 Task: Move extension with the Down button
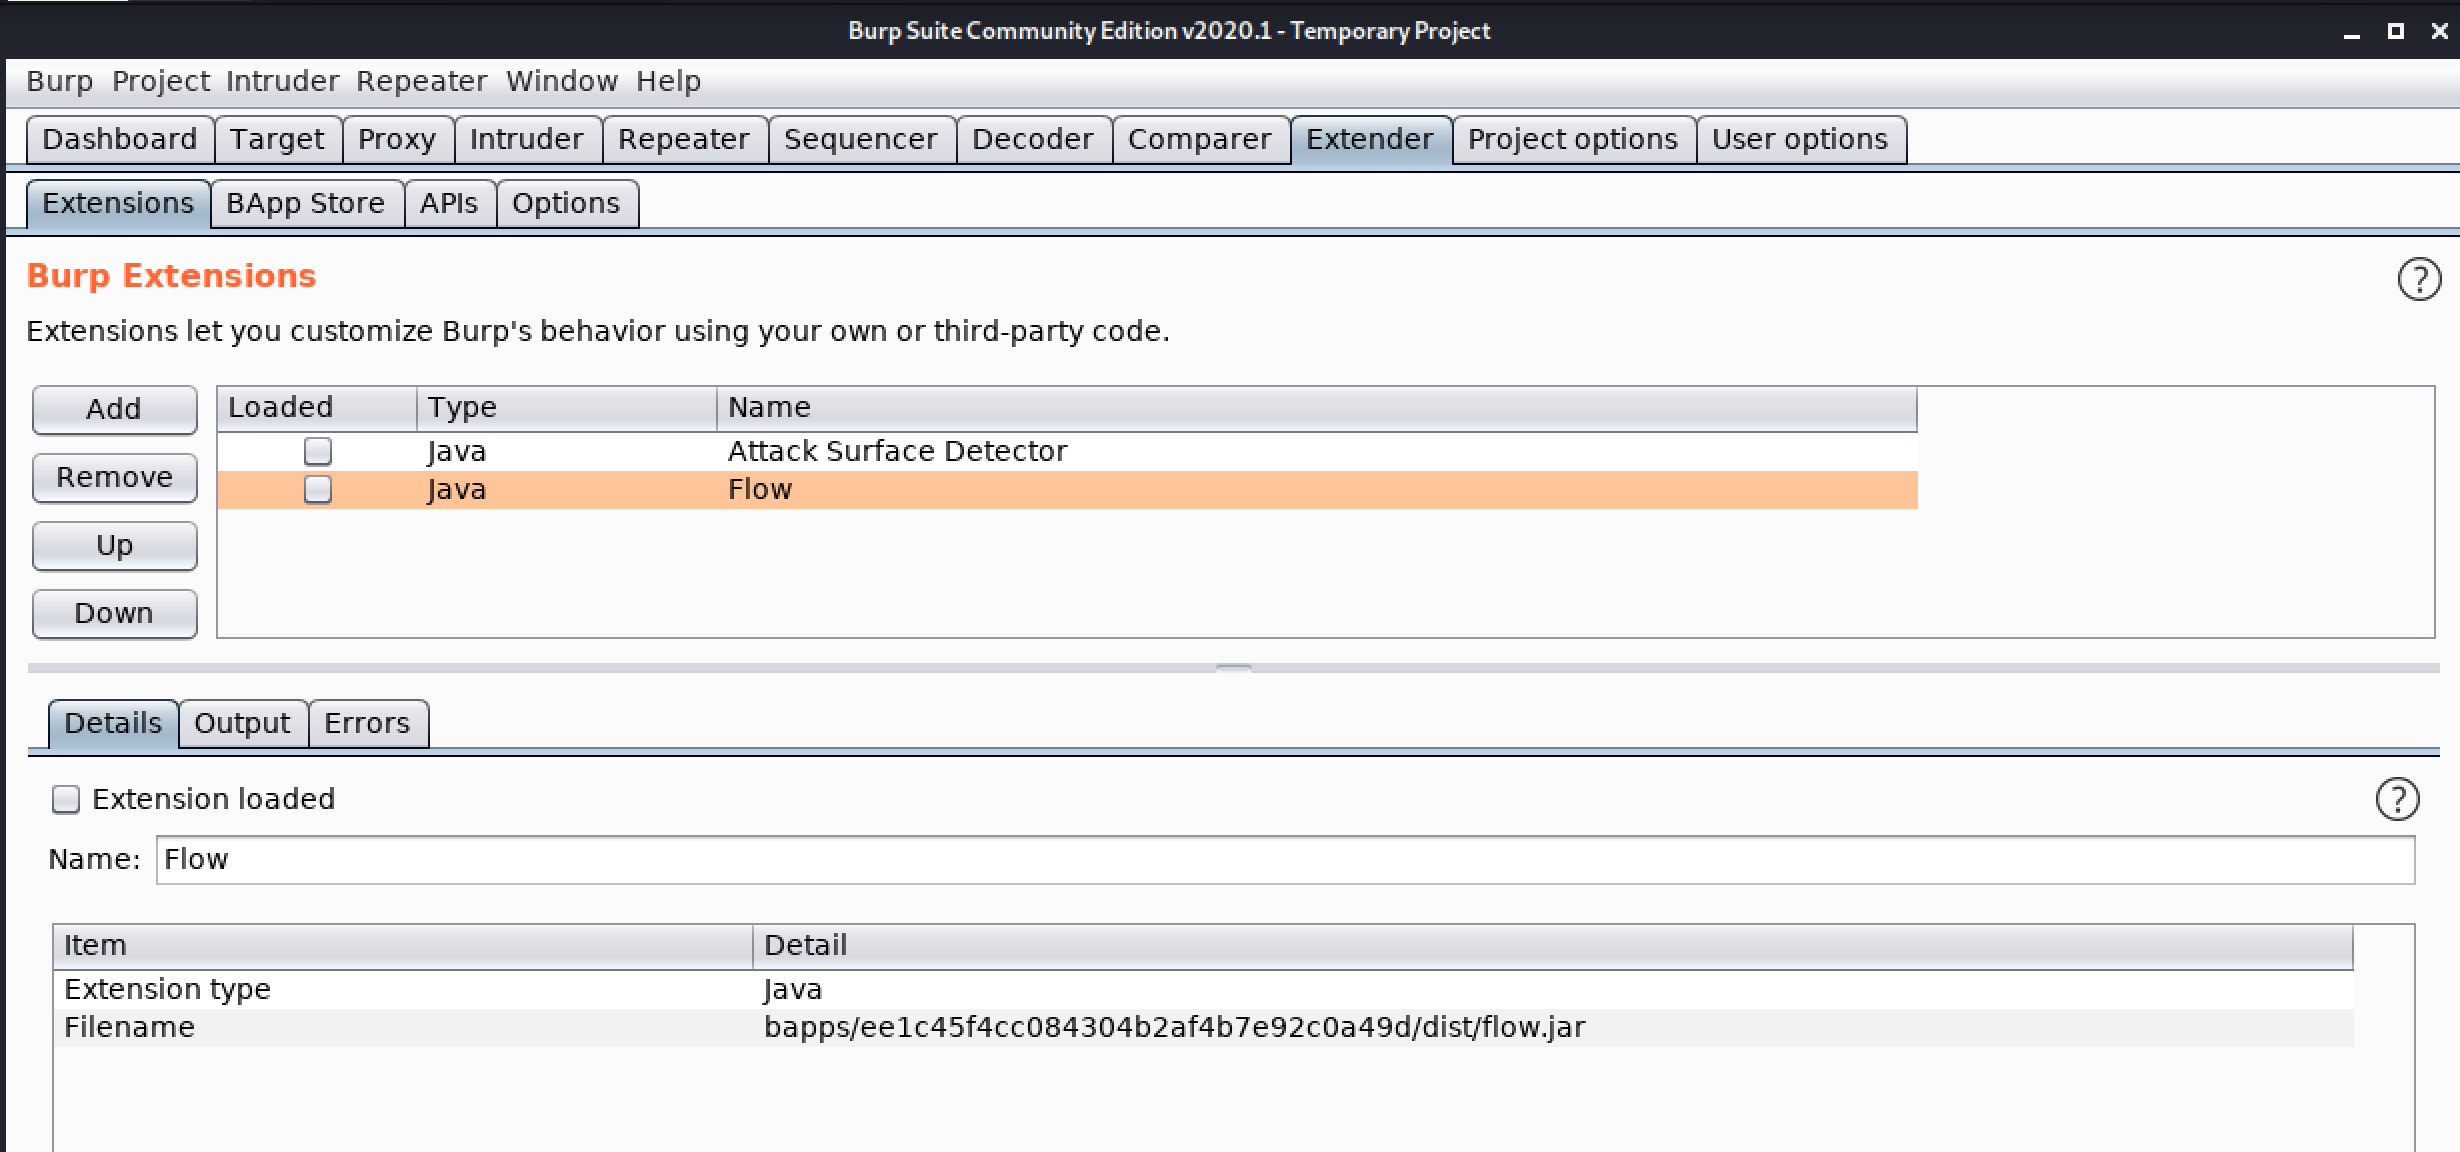pos(114,614)
